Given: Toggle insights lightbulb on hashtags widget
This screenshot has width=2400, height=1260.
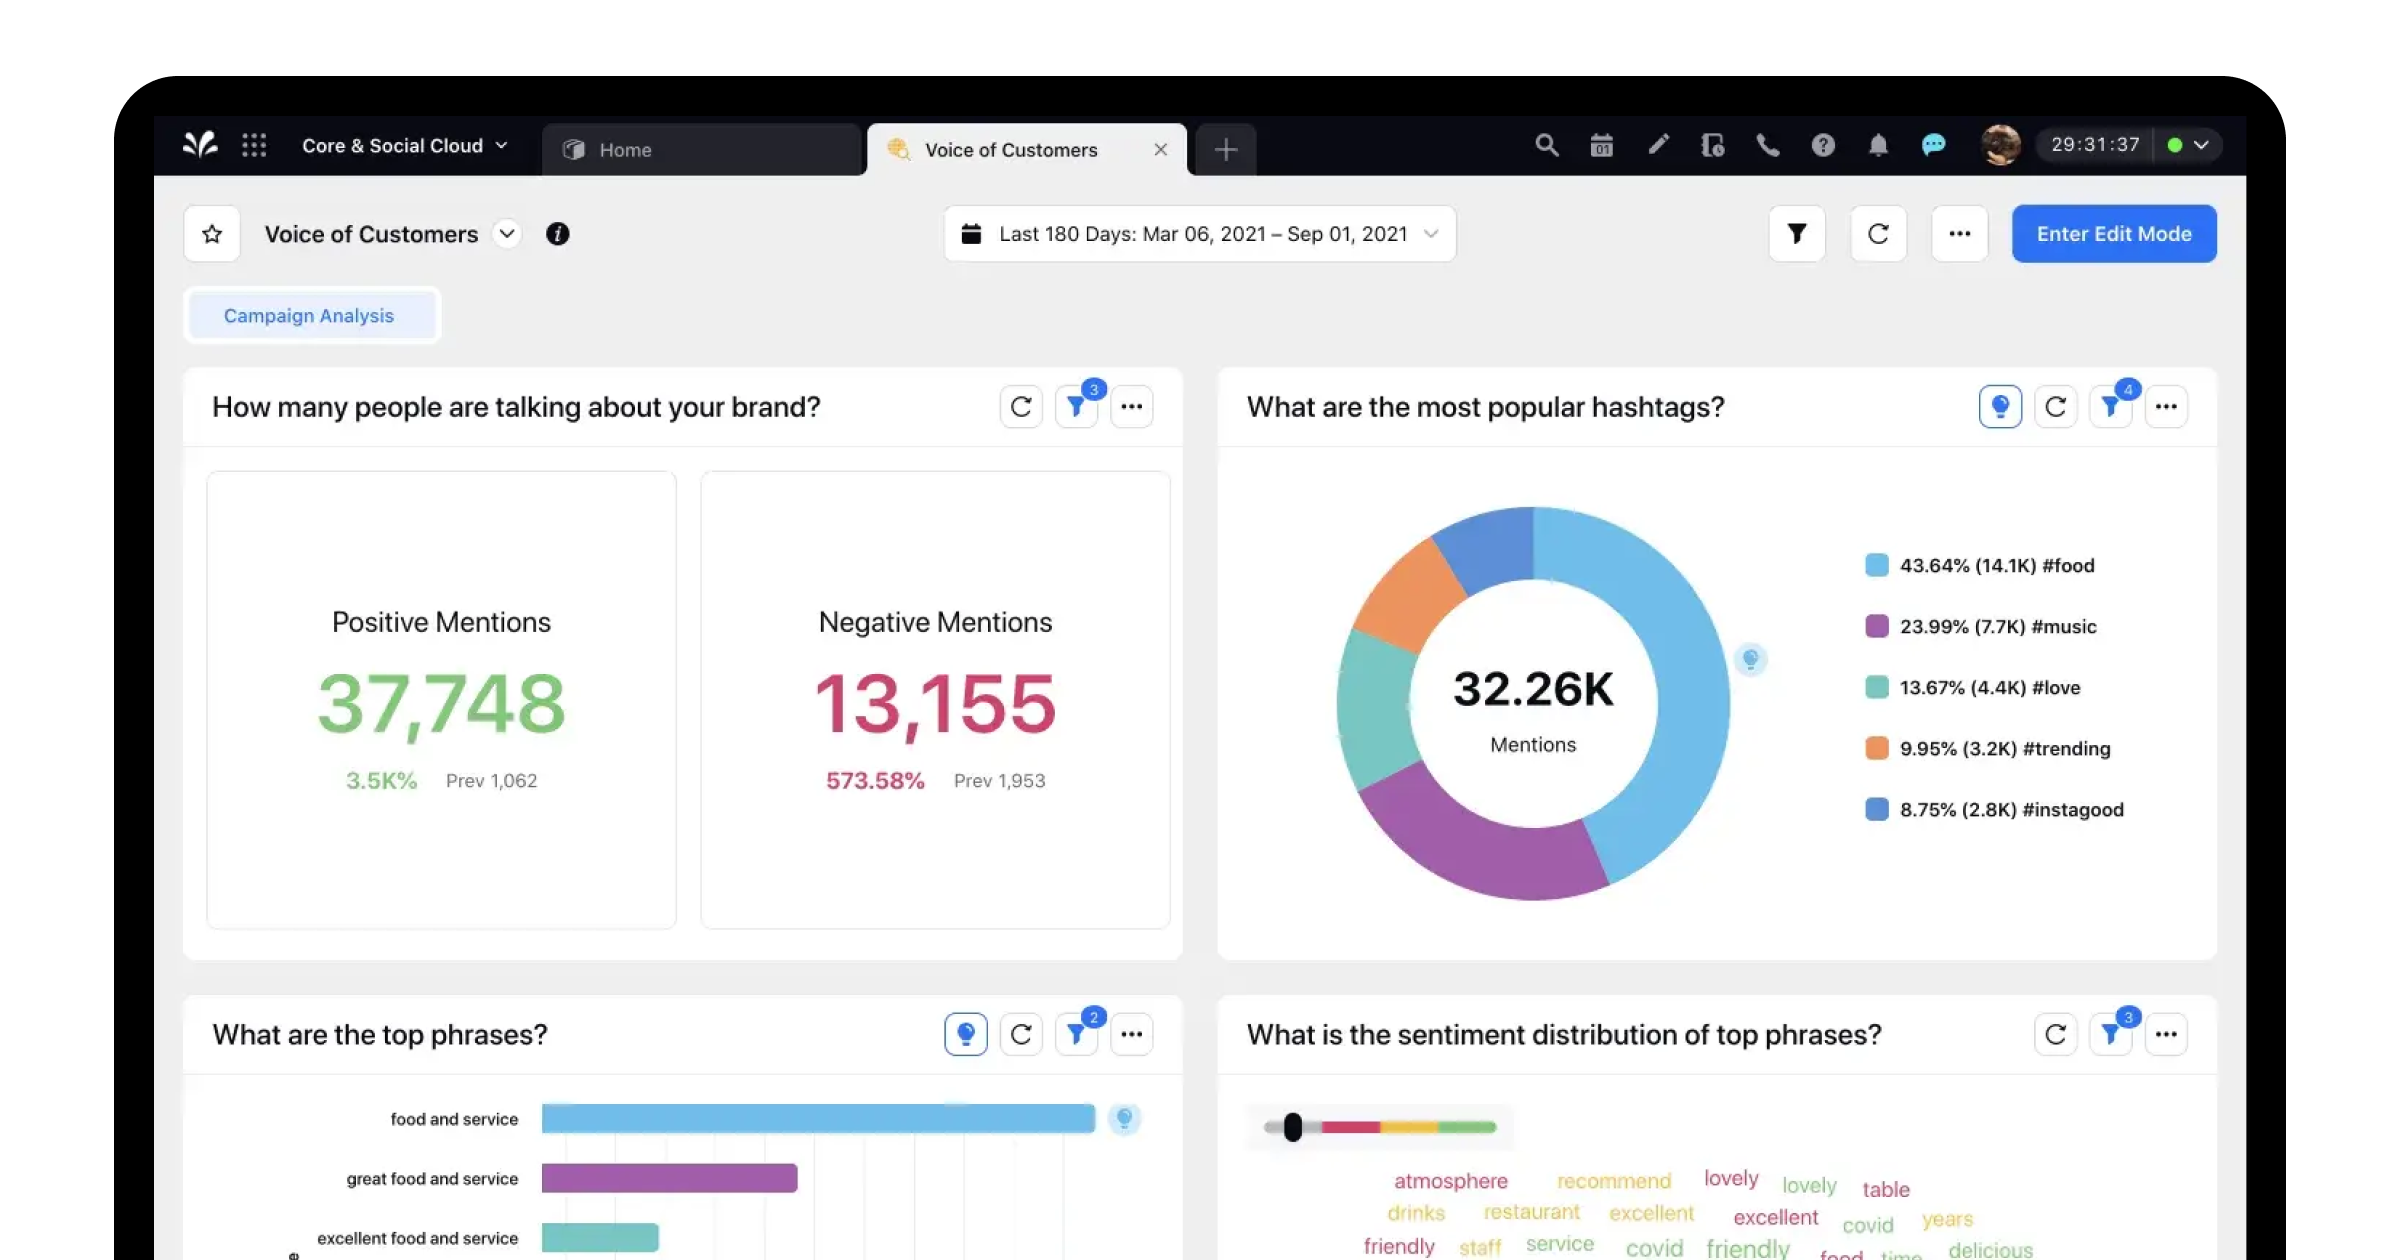Looking at the screenshot, I should pyautogui.click(x=2000, y=407).
